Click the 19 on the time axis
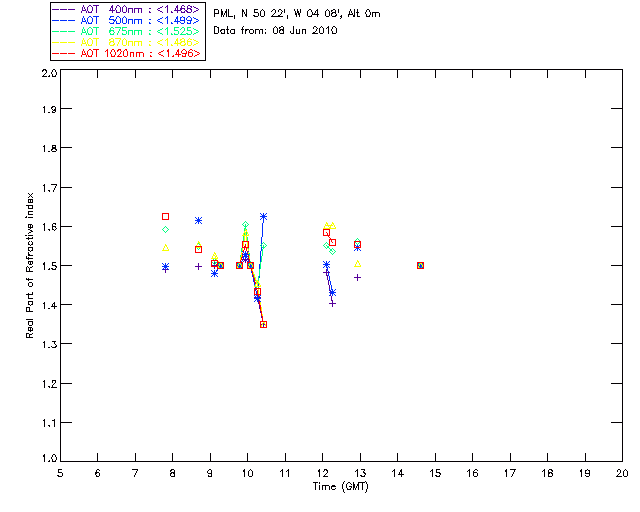This screenshot has height=512, width=640. point(585,473)
